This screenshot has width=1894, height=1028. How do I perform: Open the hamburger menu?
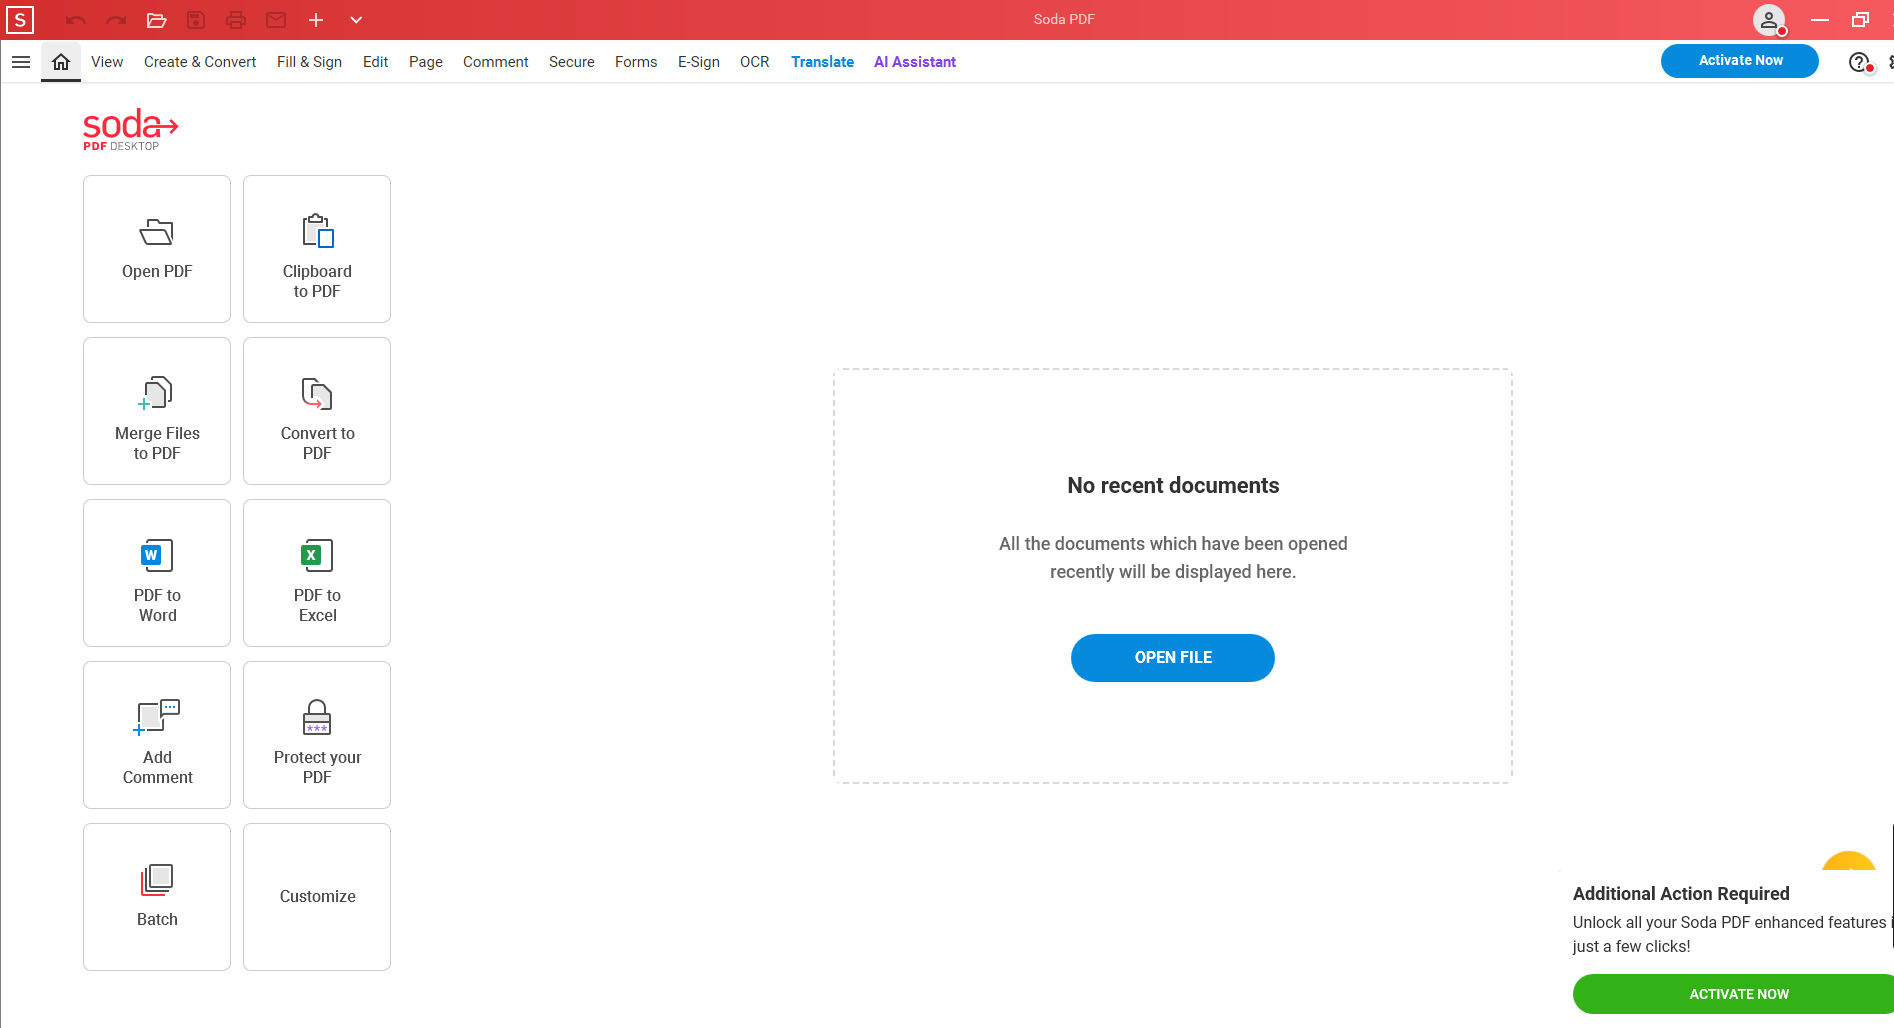(x=20, y=62)
